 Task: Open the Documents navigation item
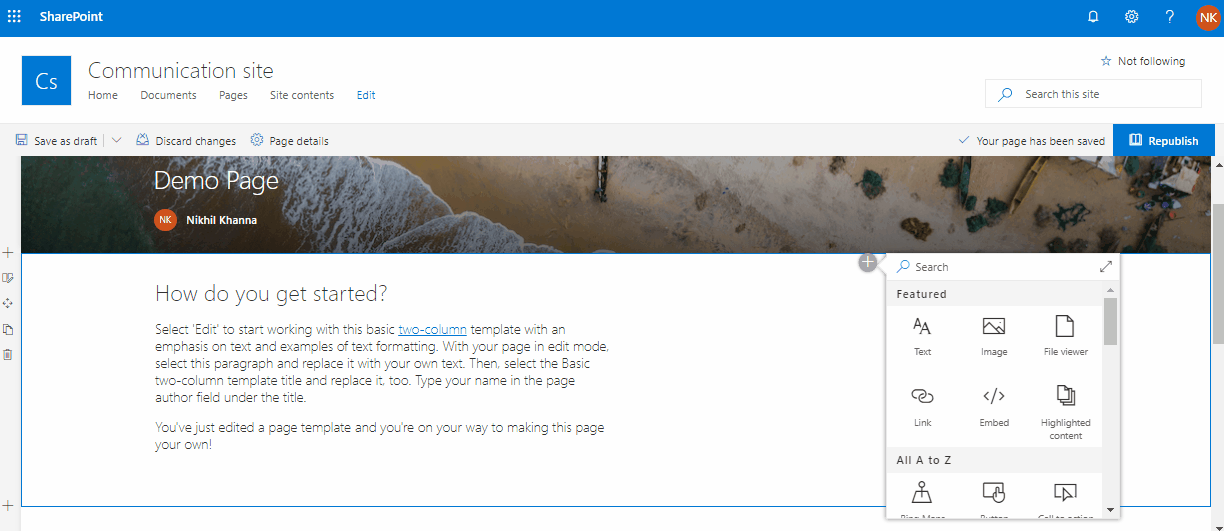(x=168, y=95)
